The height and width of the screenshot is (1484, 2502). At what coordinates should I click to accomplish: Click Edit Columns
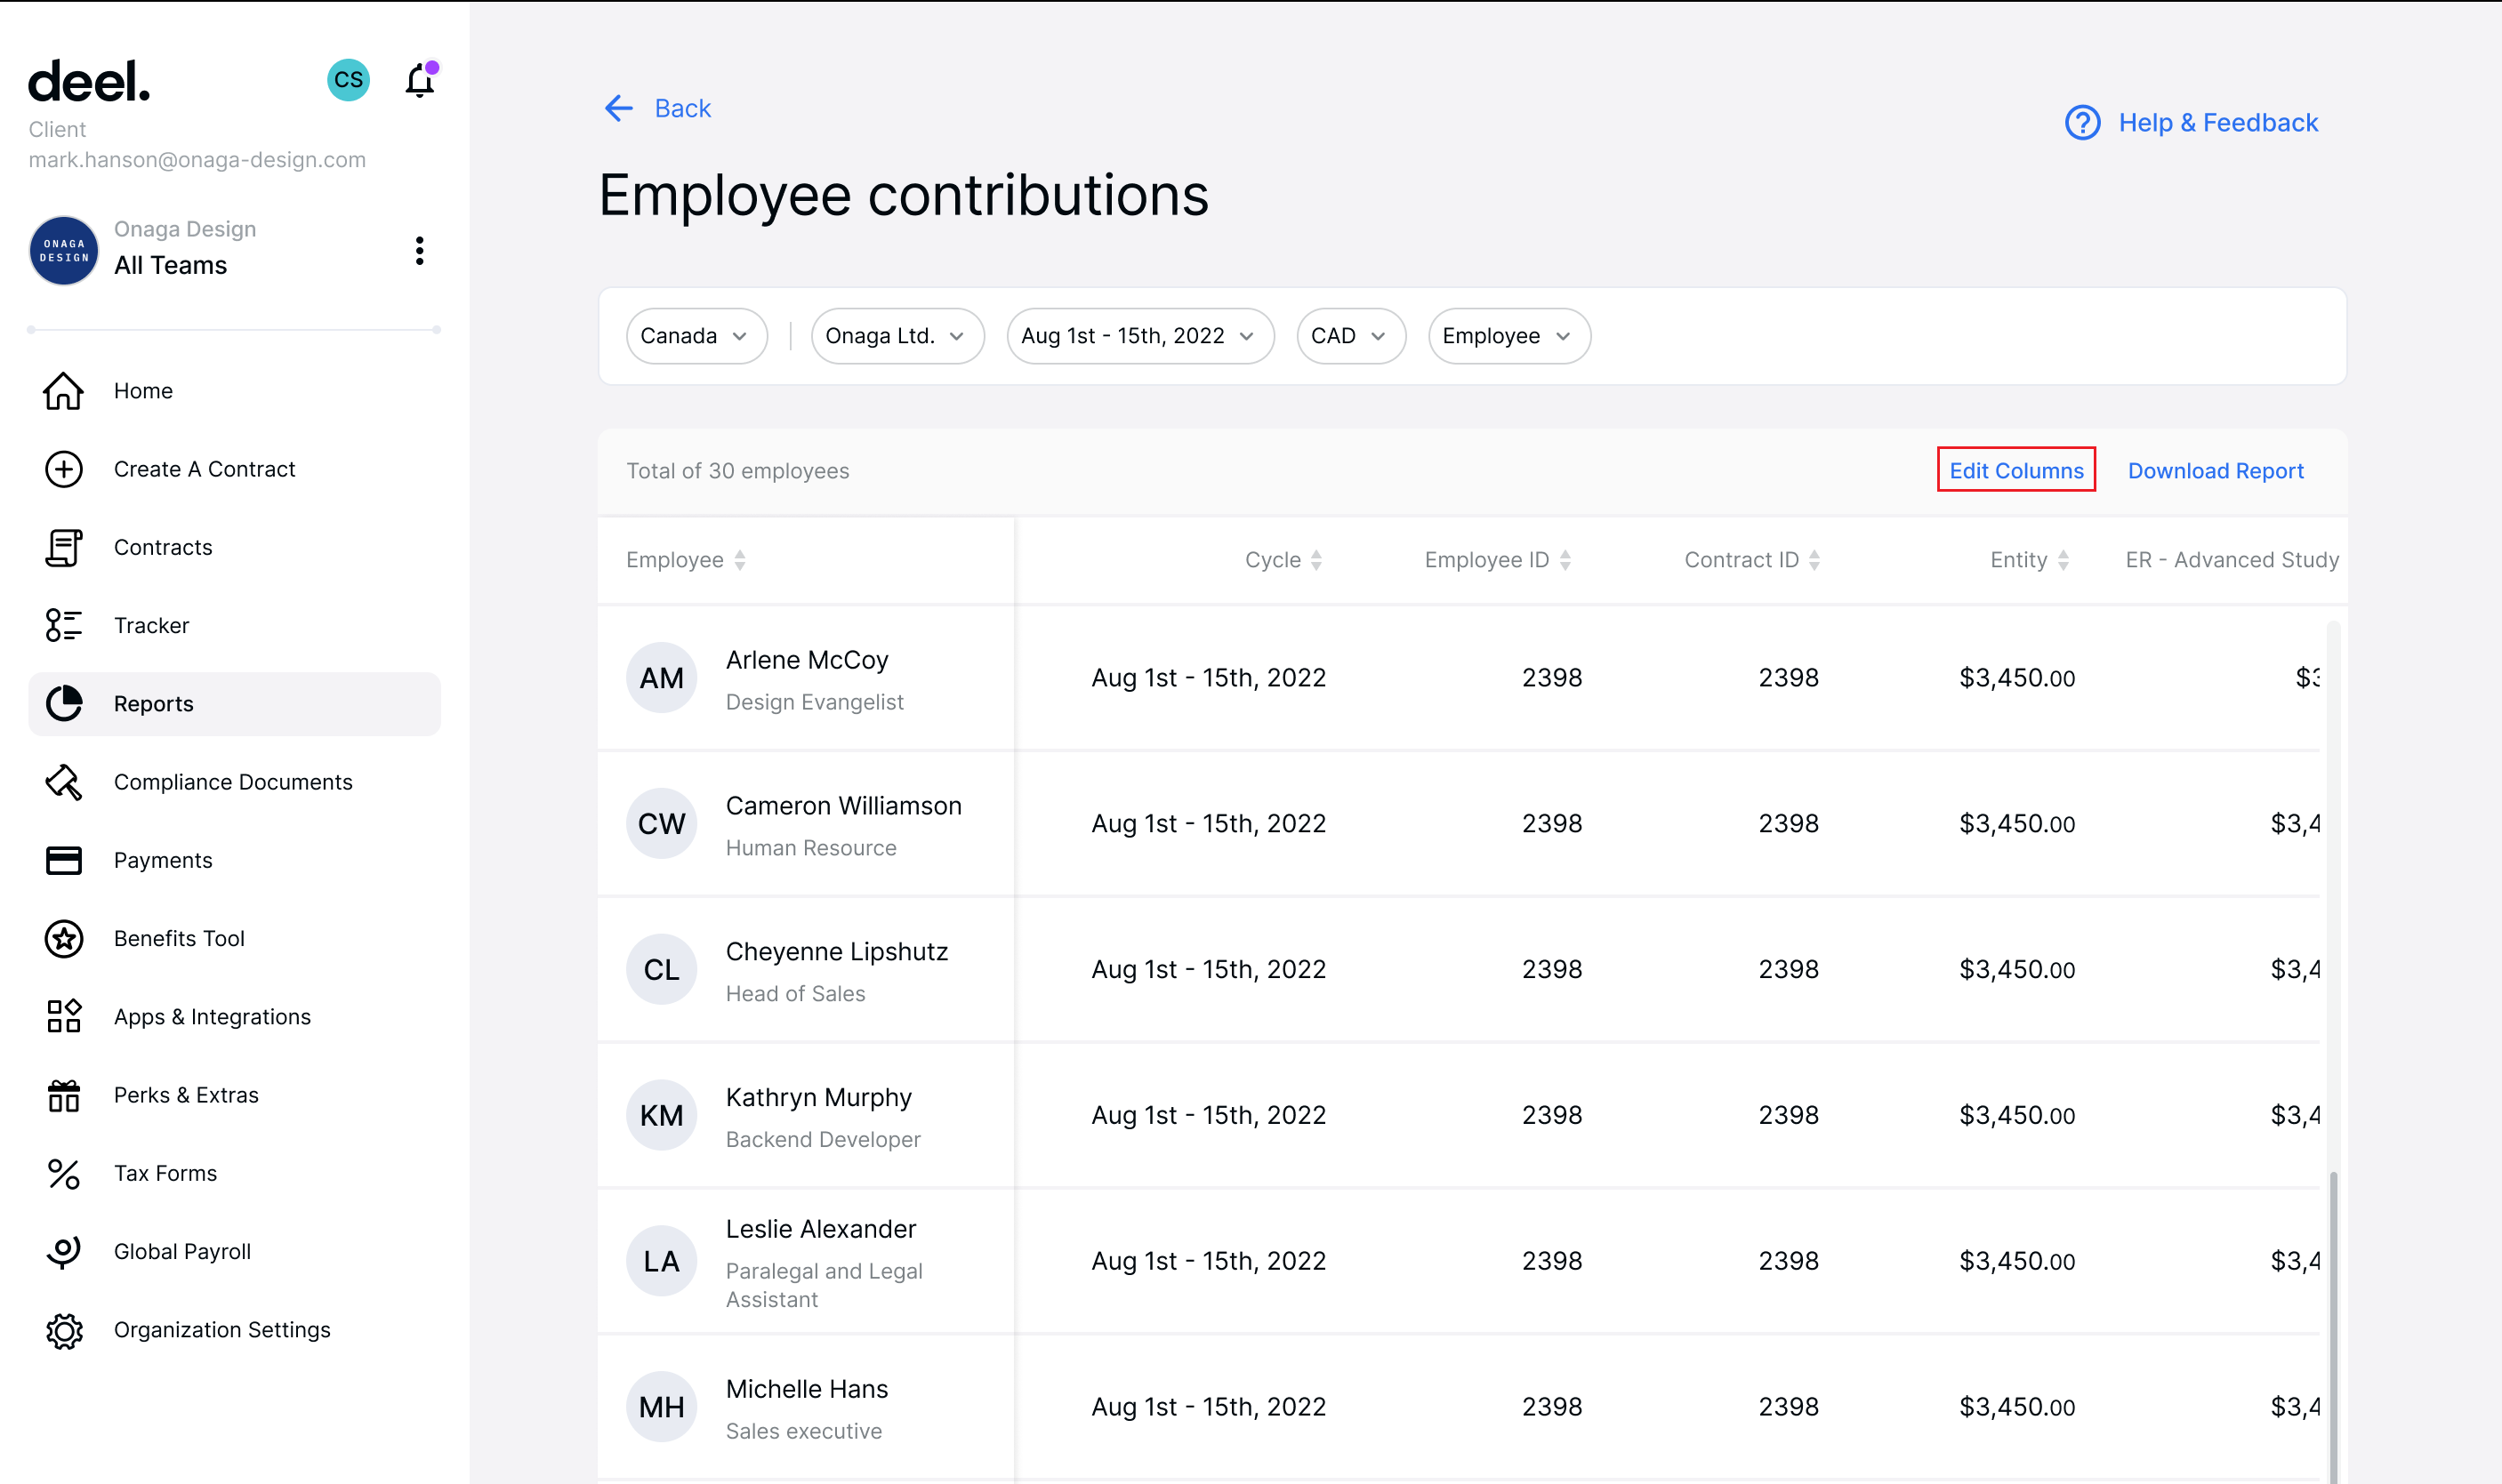tap(2015, 470)
